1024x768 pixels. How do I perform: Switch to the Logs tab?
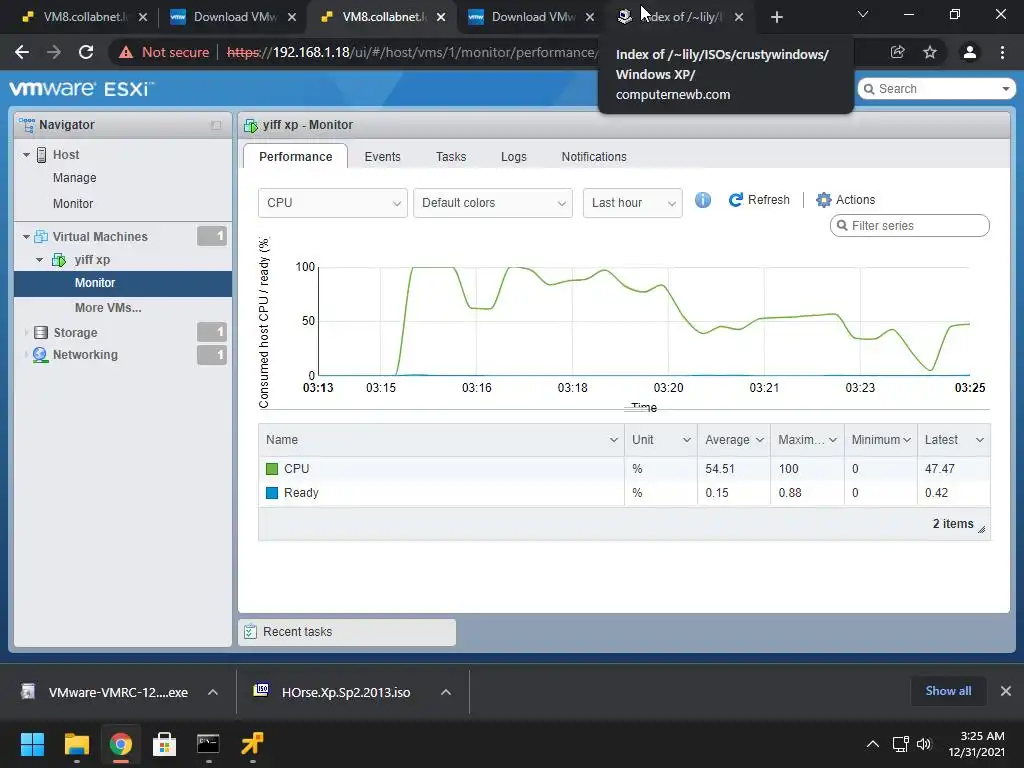click(513, 157)
